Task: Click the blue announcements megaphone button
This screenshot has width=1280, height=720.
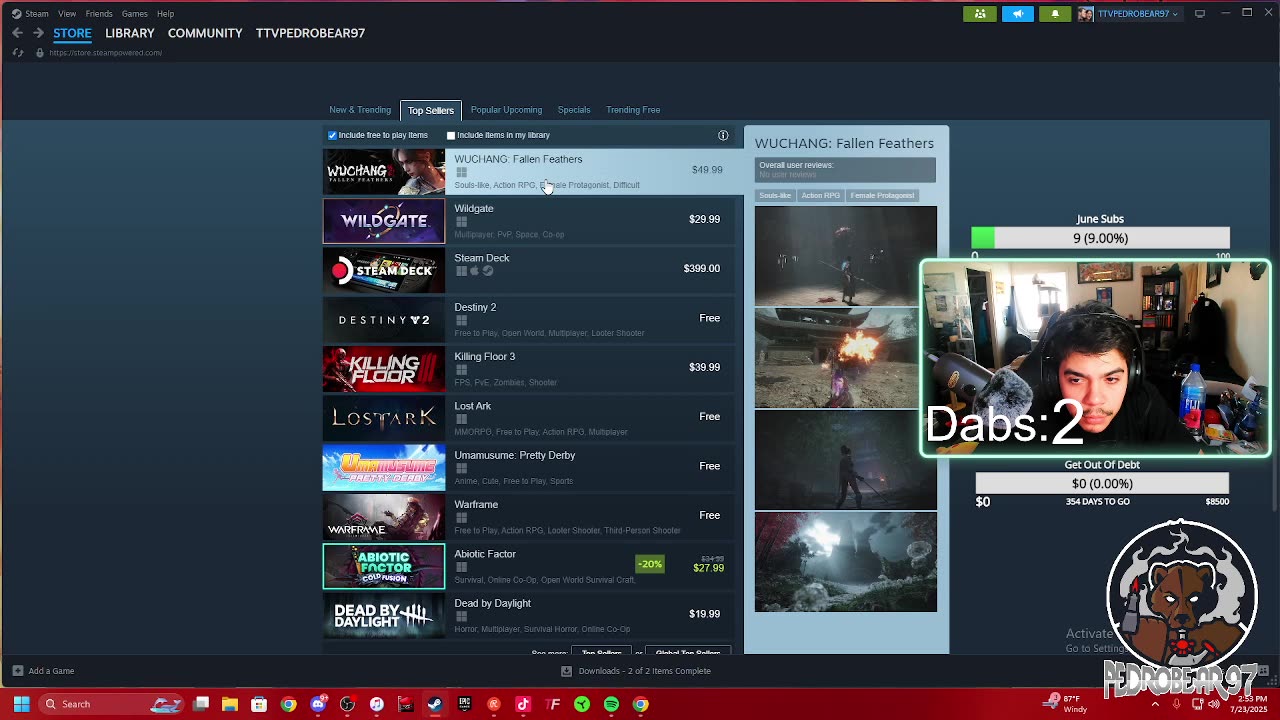Action: coord(1018,14)
